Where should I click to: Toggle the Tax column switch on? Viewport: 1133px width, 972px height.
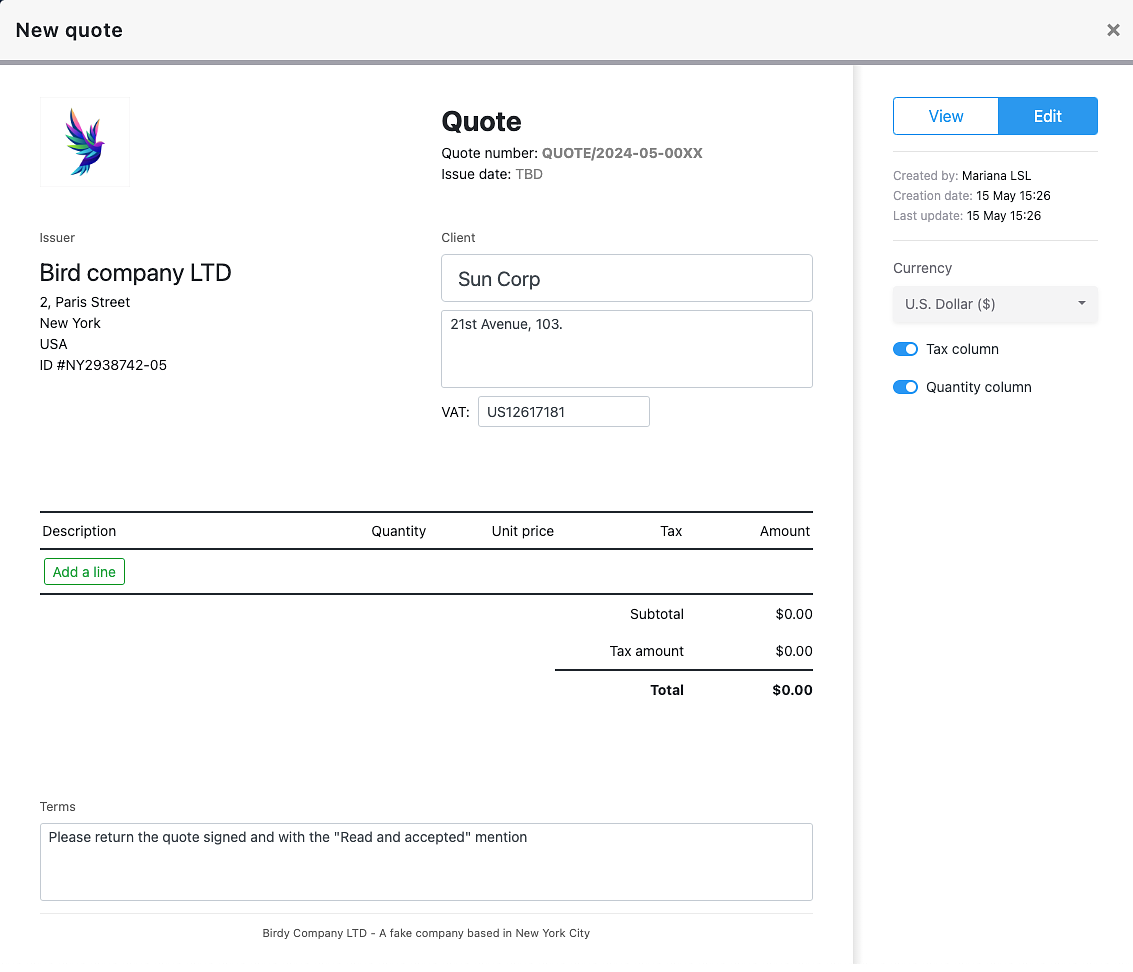pos(905,349)
